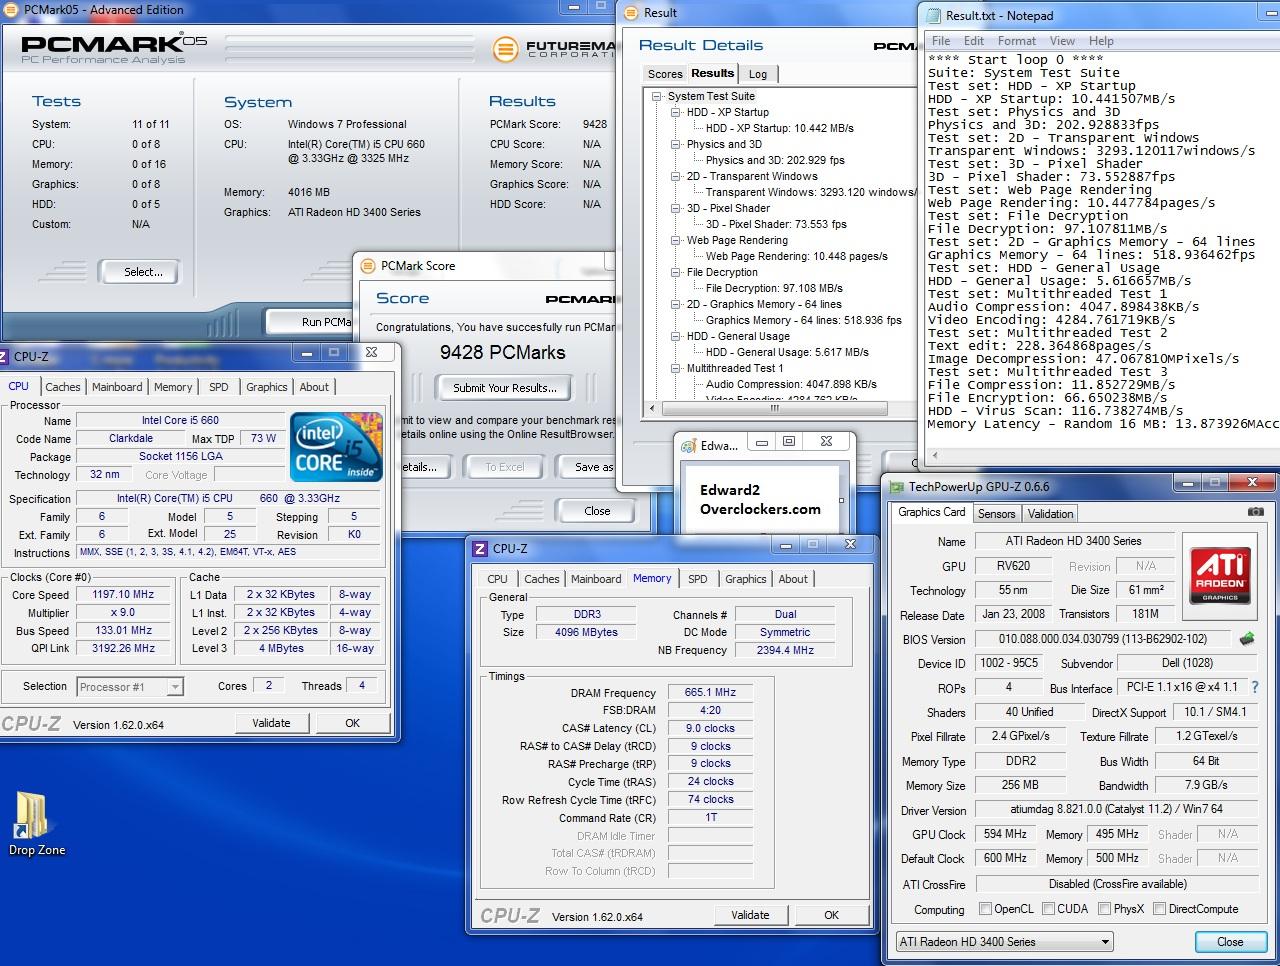The width and height of the screenshot is (1280, 966).
Task: Collapse the 2D - Transparent Windows node
Action: click(676, 176)
